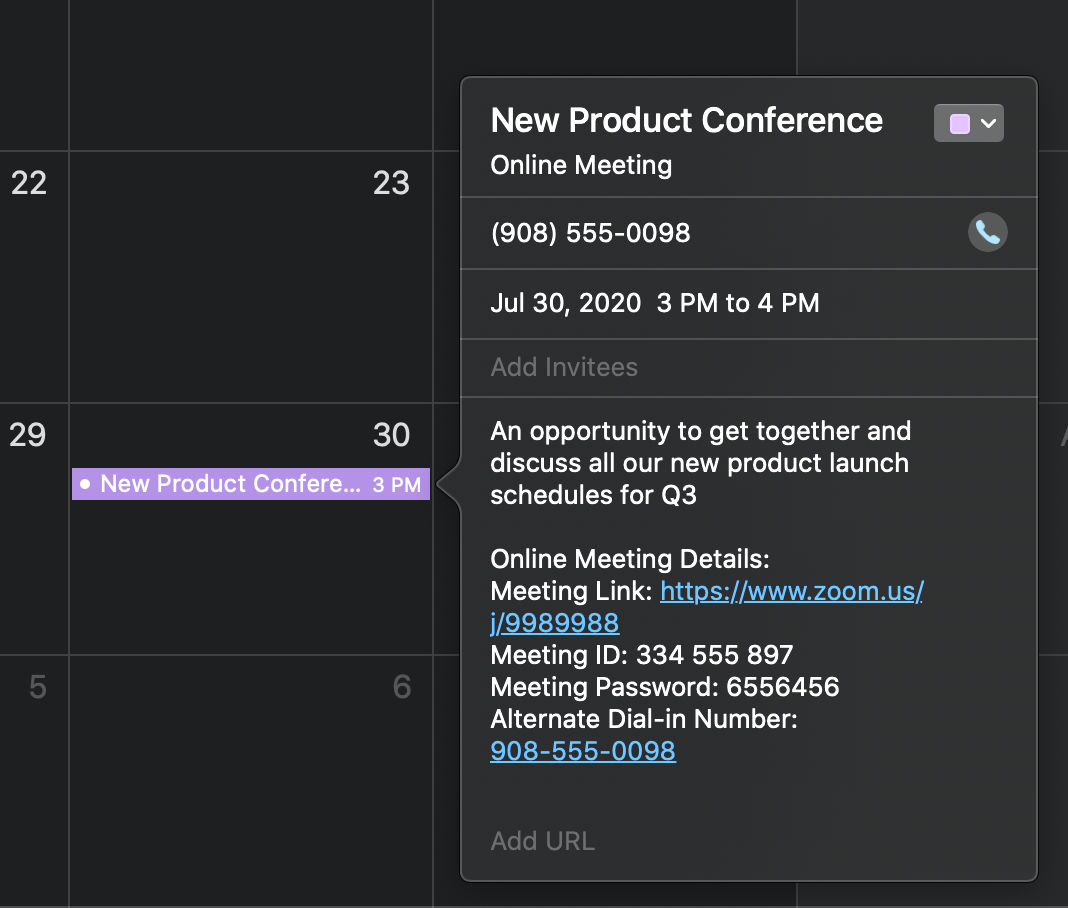Click the event description about Q3 launches

click(x=700, y=463)
